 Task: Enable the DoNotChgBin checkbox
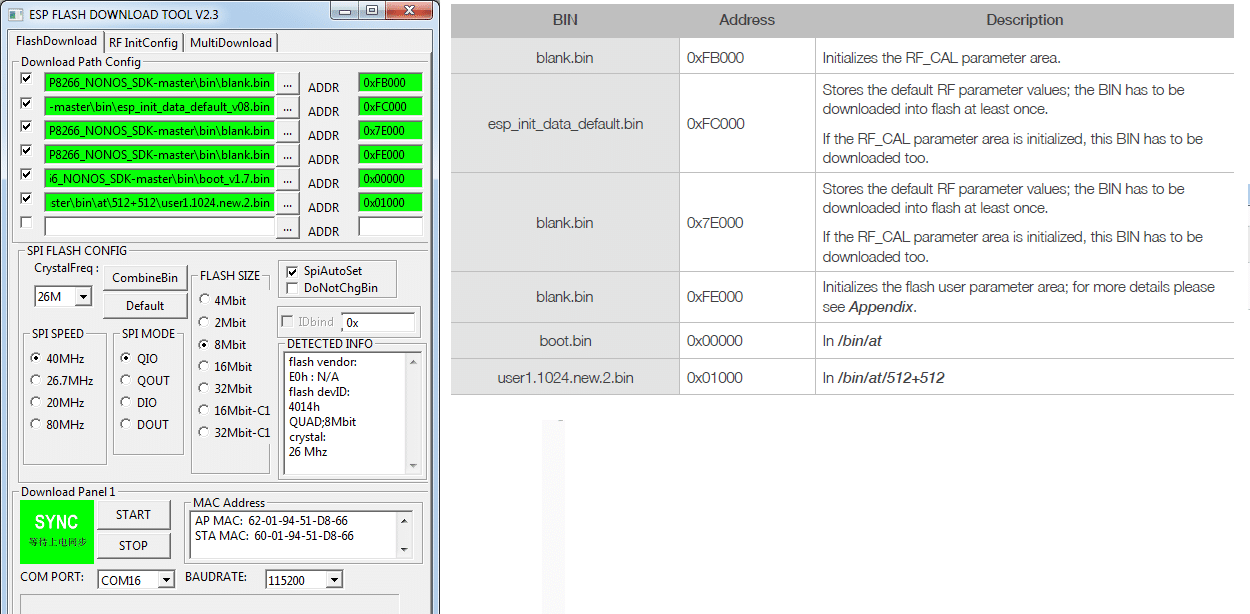[292, 288]
